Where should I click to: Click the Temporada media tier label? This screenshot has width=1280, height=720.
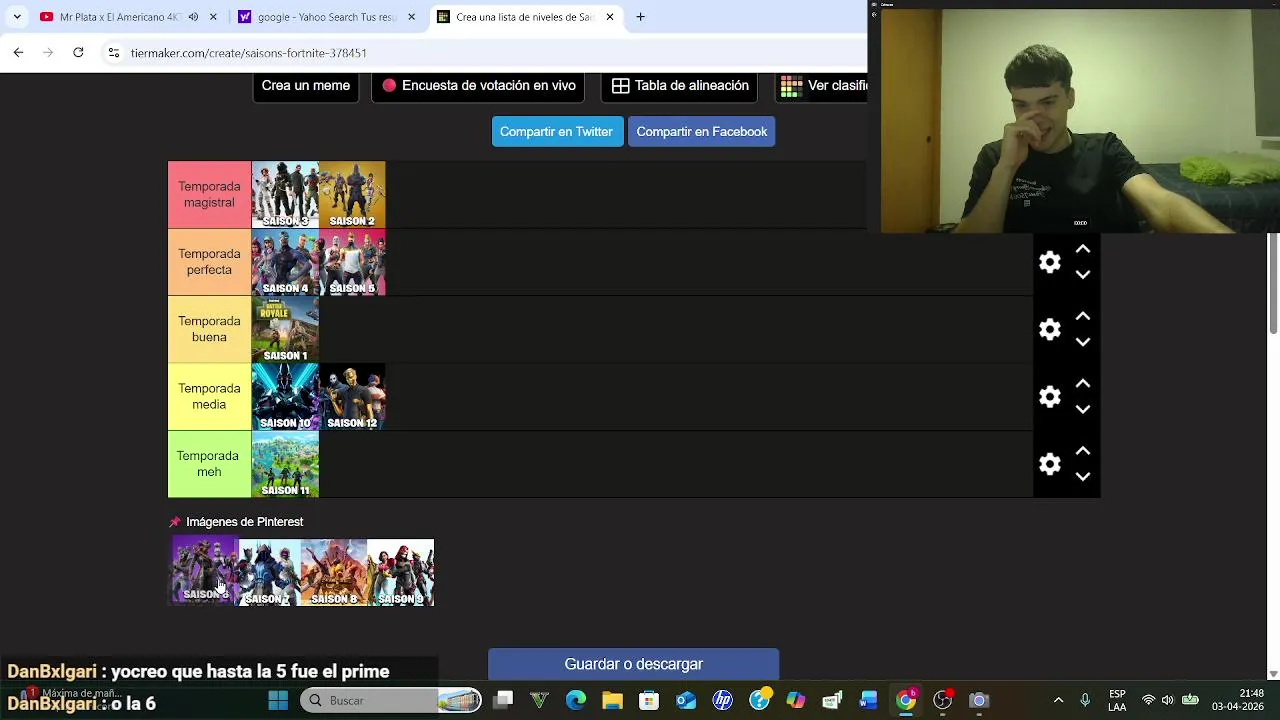click(x=209, y=396)
